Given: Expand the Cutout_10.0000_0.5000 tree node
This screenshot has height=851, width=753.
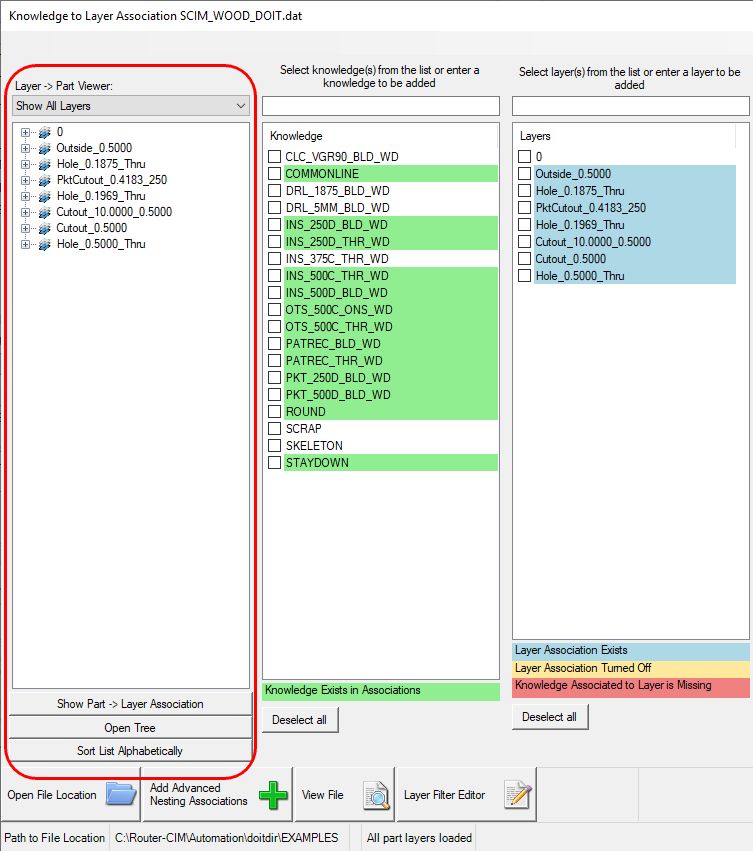Looking at the screenshot, I should coord(26,212).
